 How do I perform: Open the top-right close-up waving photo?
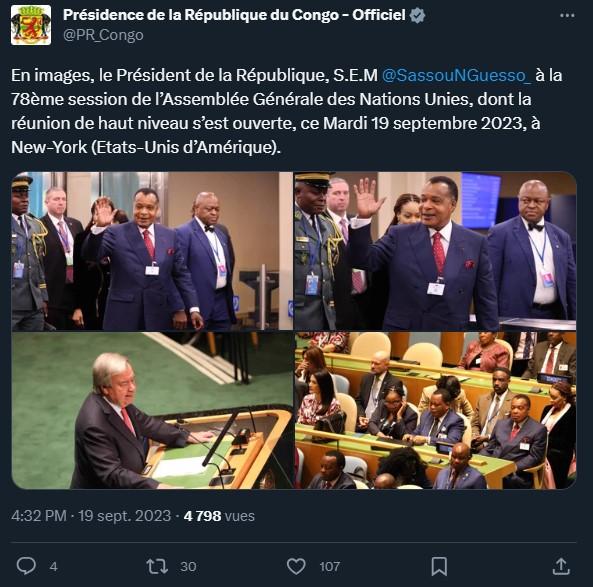click(435, 251)
